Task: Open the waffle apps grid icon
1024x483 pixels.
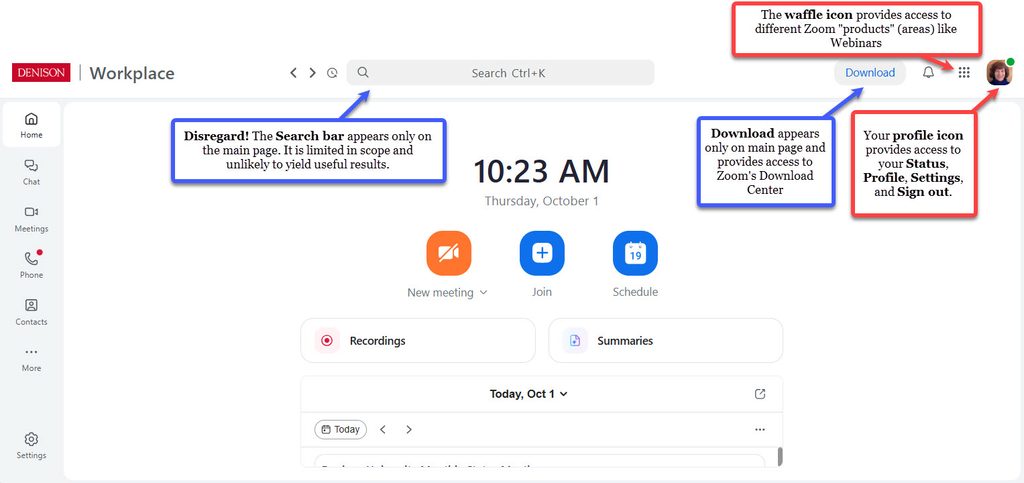Action: click(964, 72)
